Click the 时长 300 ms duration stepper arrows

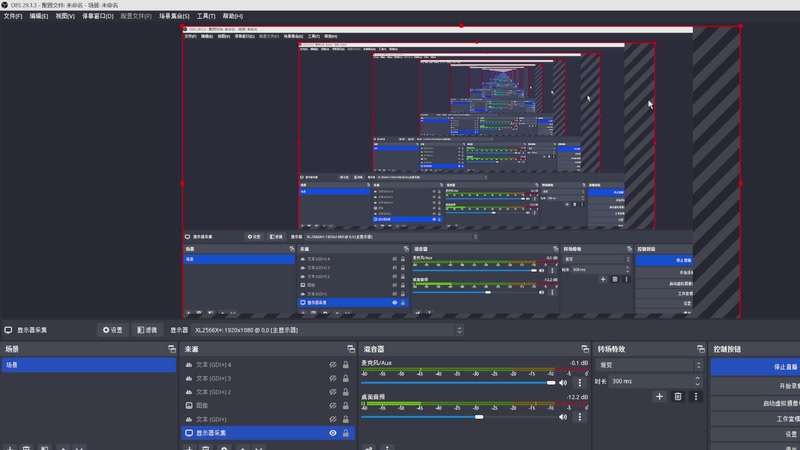(697, 381)
